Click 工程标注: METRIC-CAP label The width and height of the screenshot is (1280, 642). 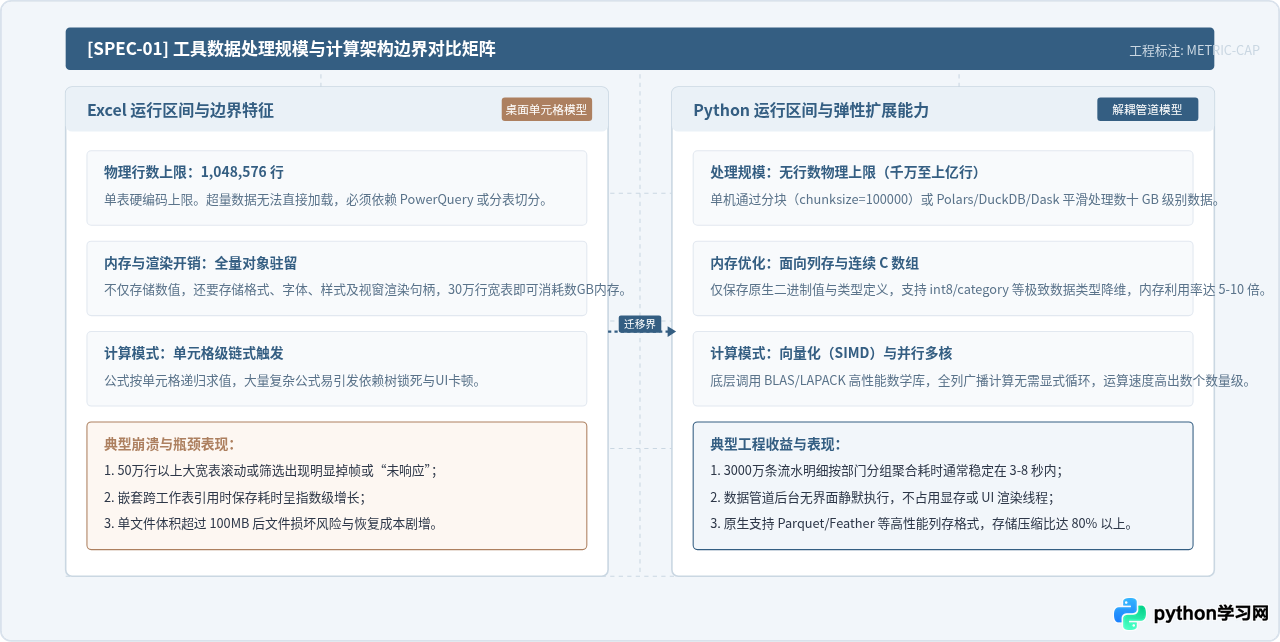[1194, 51]
